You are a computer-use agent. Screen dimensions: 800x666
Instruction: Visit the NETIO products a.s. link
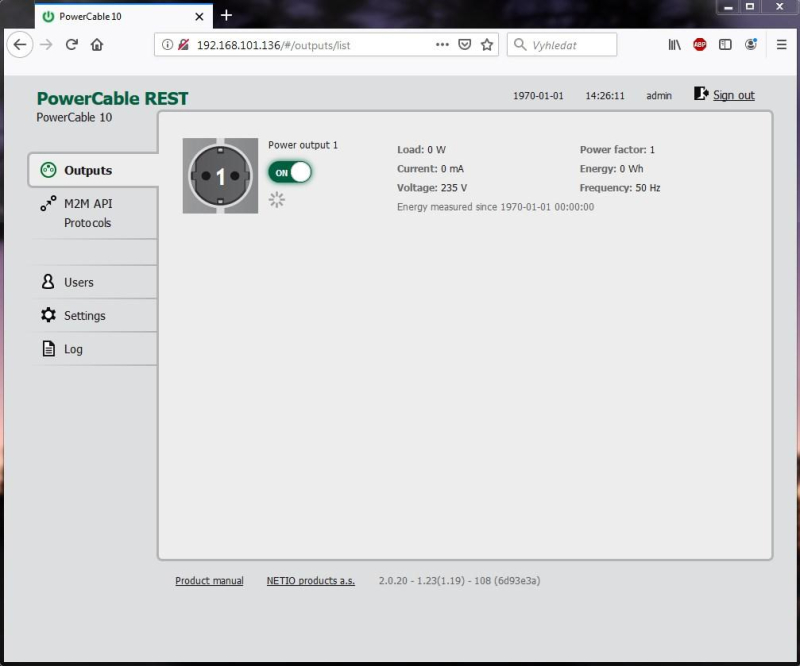pyautogui.click(x=310, y=581)
